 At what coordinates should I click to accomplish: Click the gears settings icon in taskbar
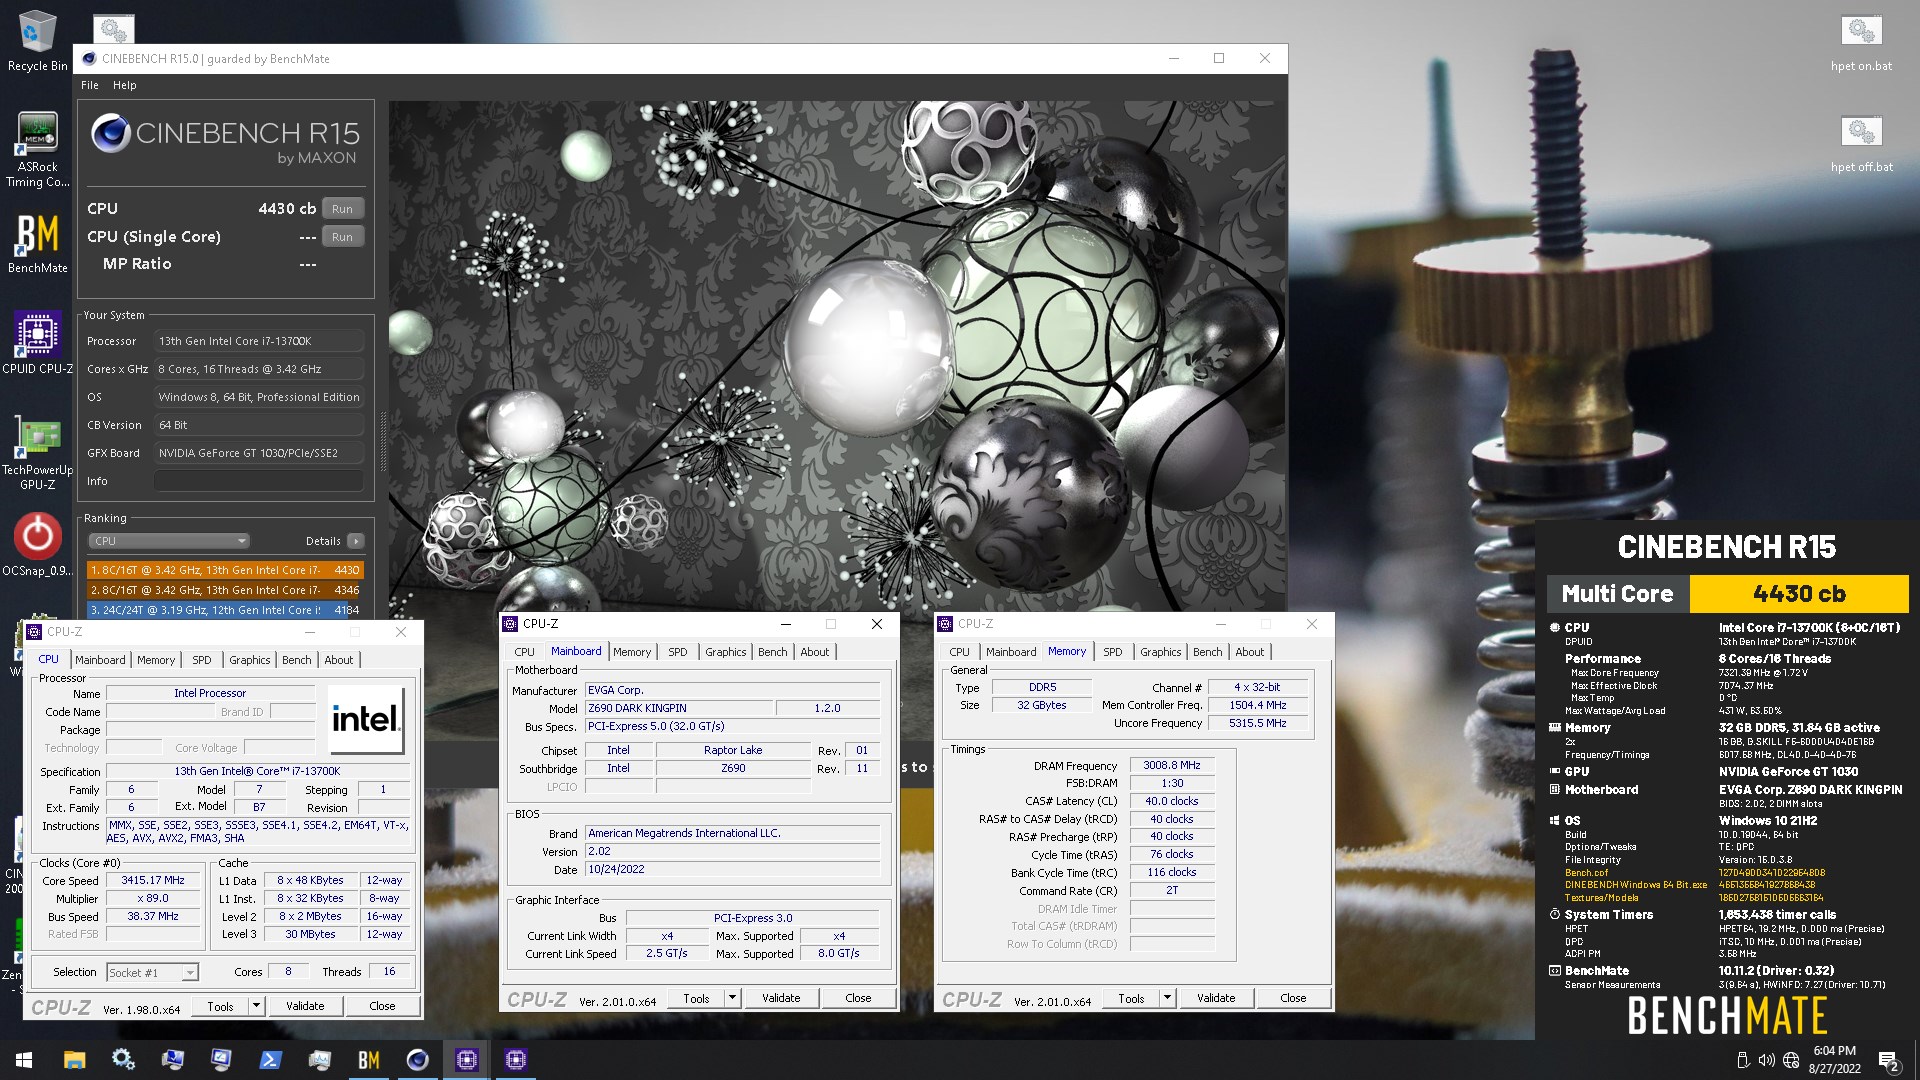click(x=123, y=1060)
